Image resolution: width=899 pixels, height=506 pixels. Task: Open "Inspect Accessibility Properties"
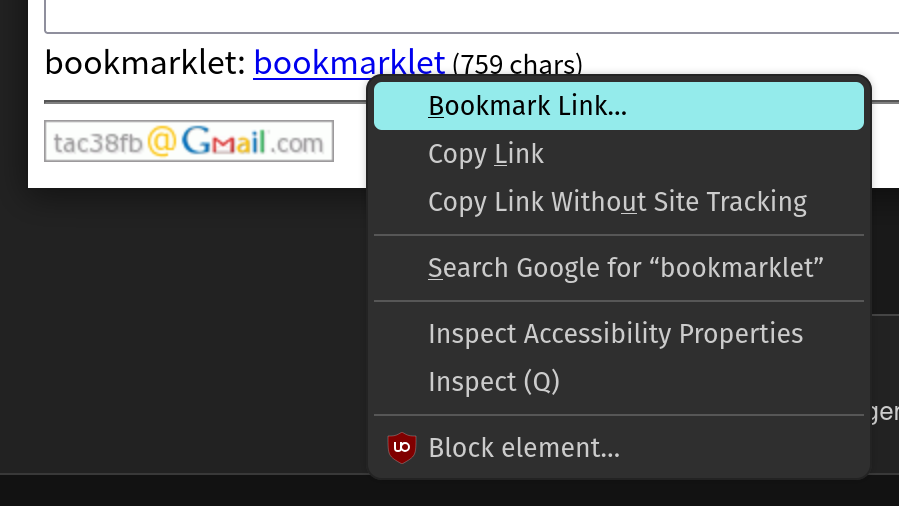coord(615,333)
